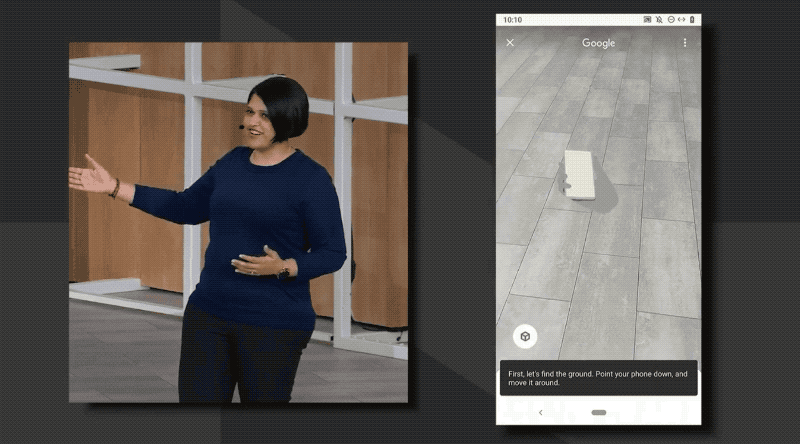Tap the home pill navigation button
The image size is (800, 444).
tap(599, 412)
